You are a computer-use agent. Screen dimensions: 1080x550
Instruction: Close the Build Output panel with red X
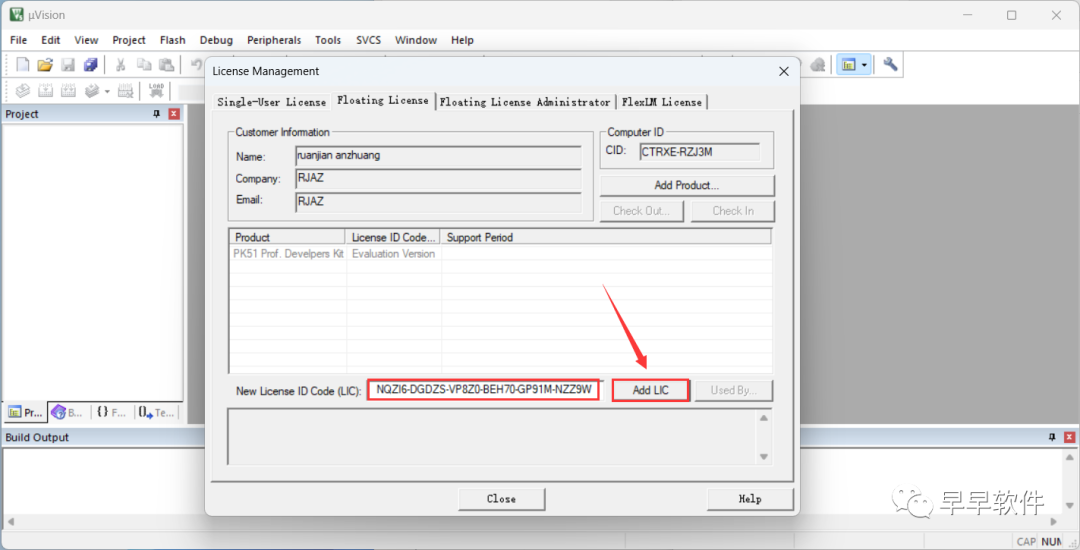(x=1069, y=437)
